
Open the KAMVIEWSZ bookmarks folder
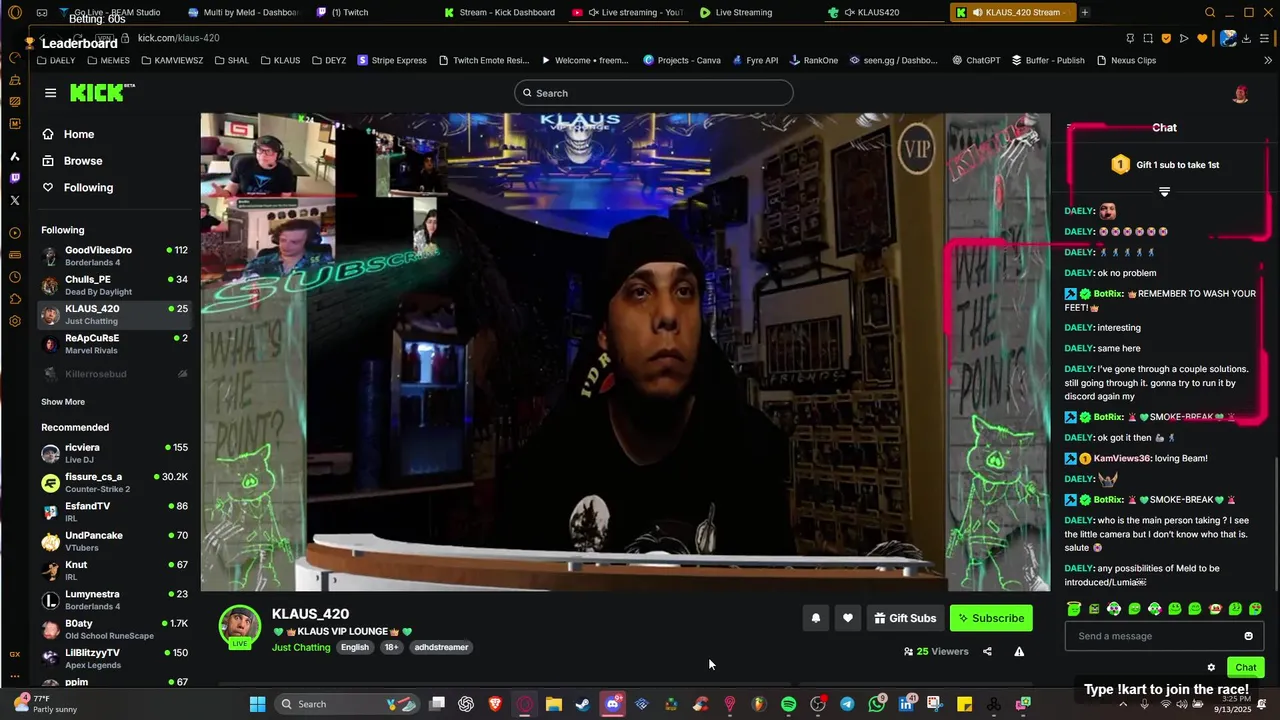coord(172,60)
